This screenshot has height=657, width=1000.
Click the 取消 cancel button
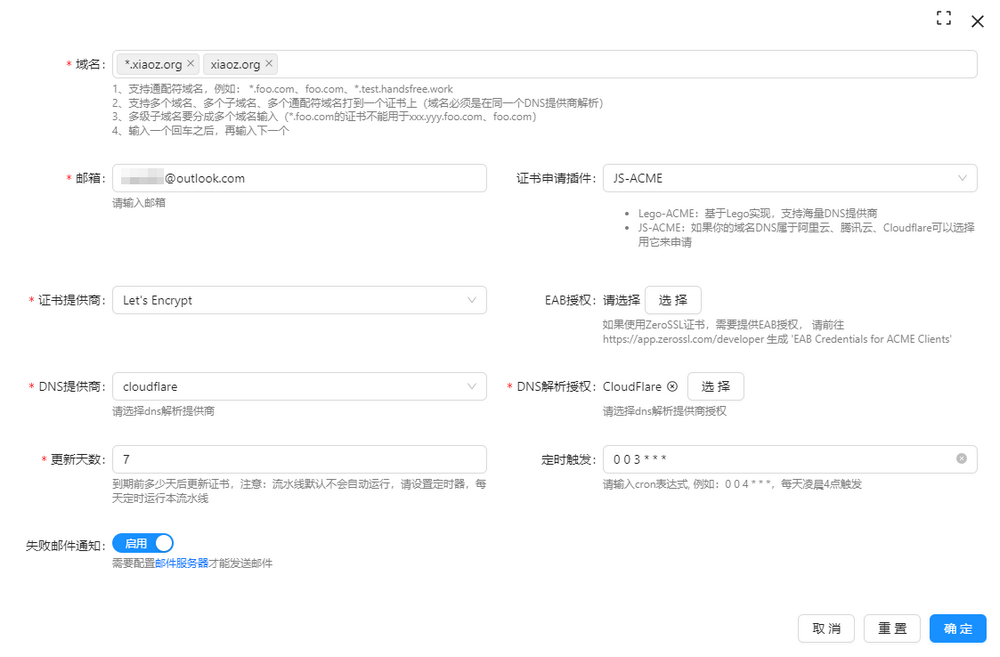pos(826,628)
